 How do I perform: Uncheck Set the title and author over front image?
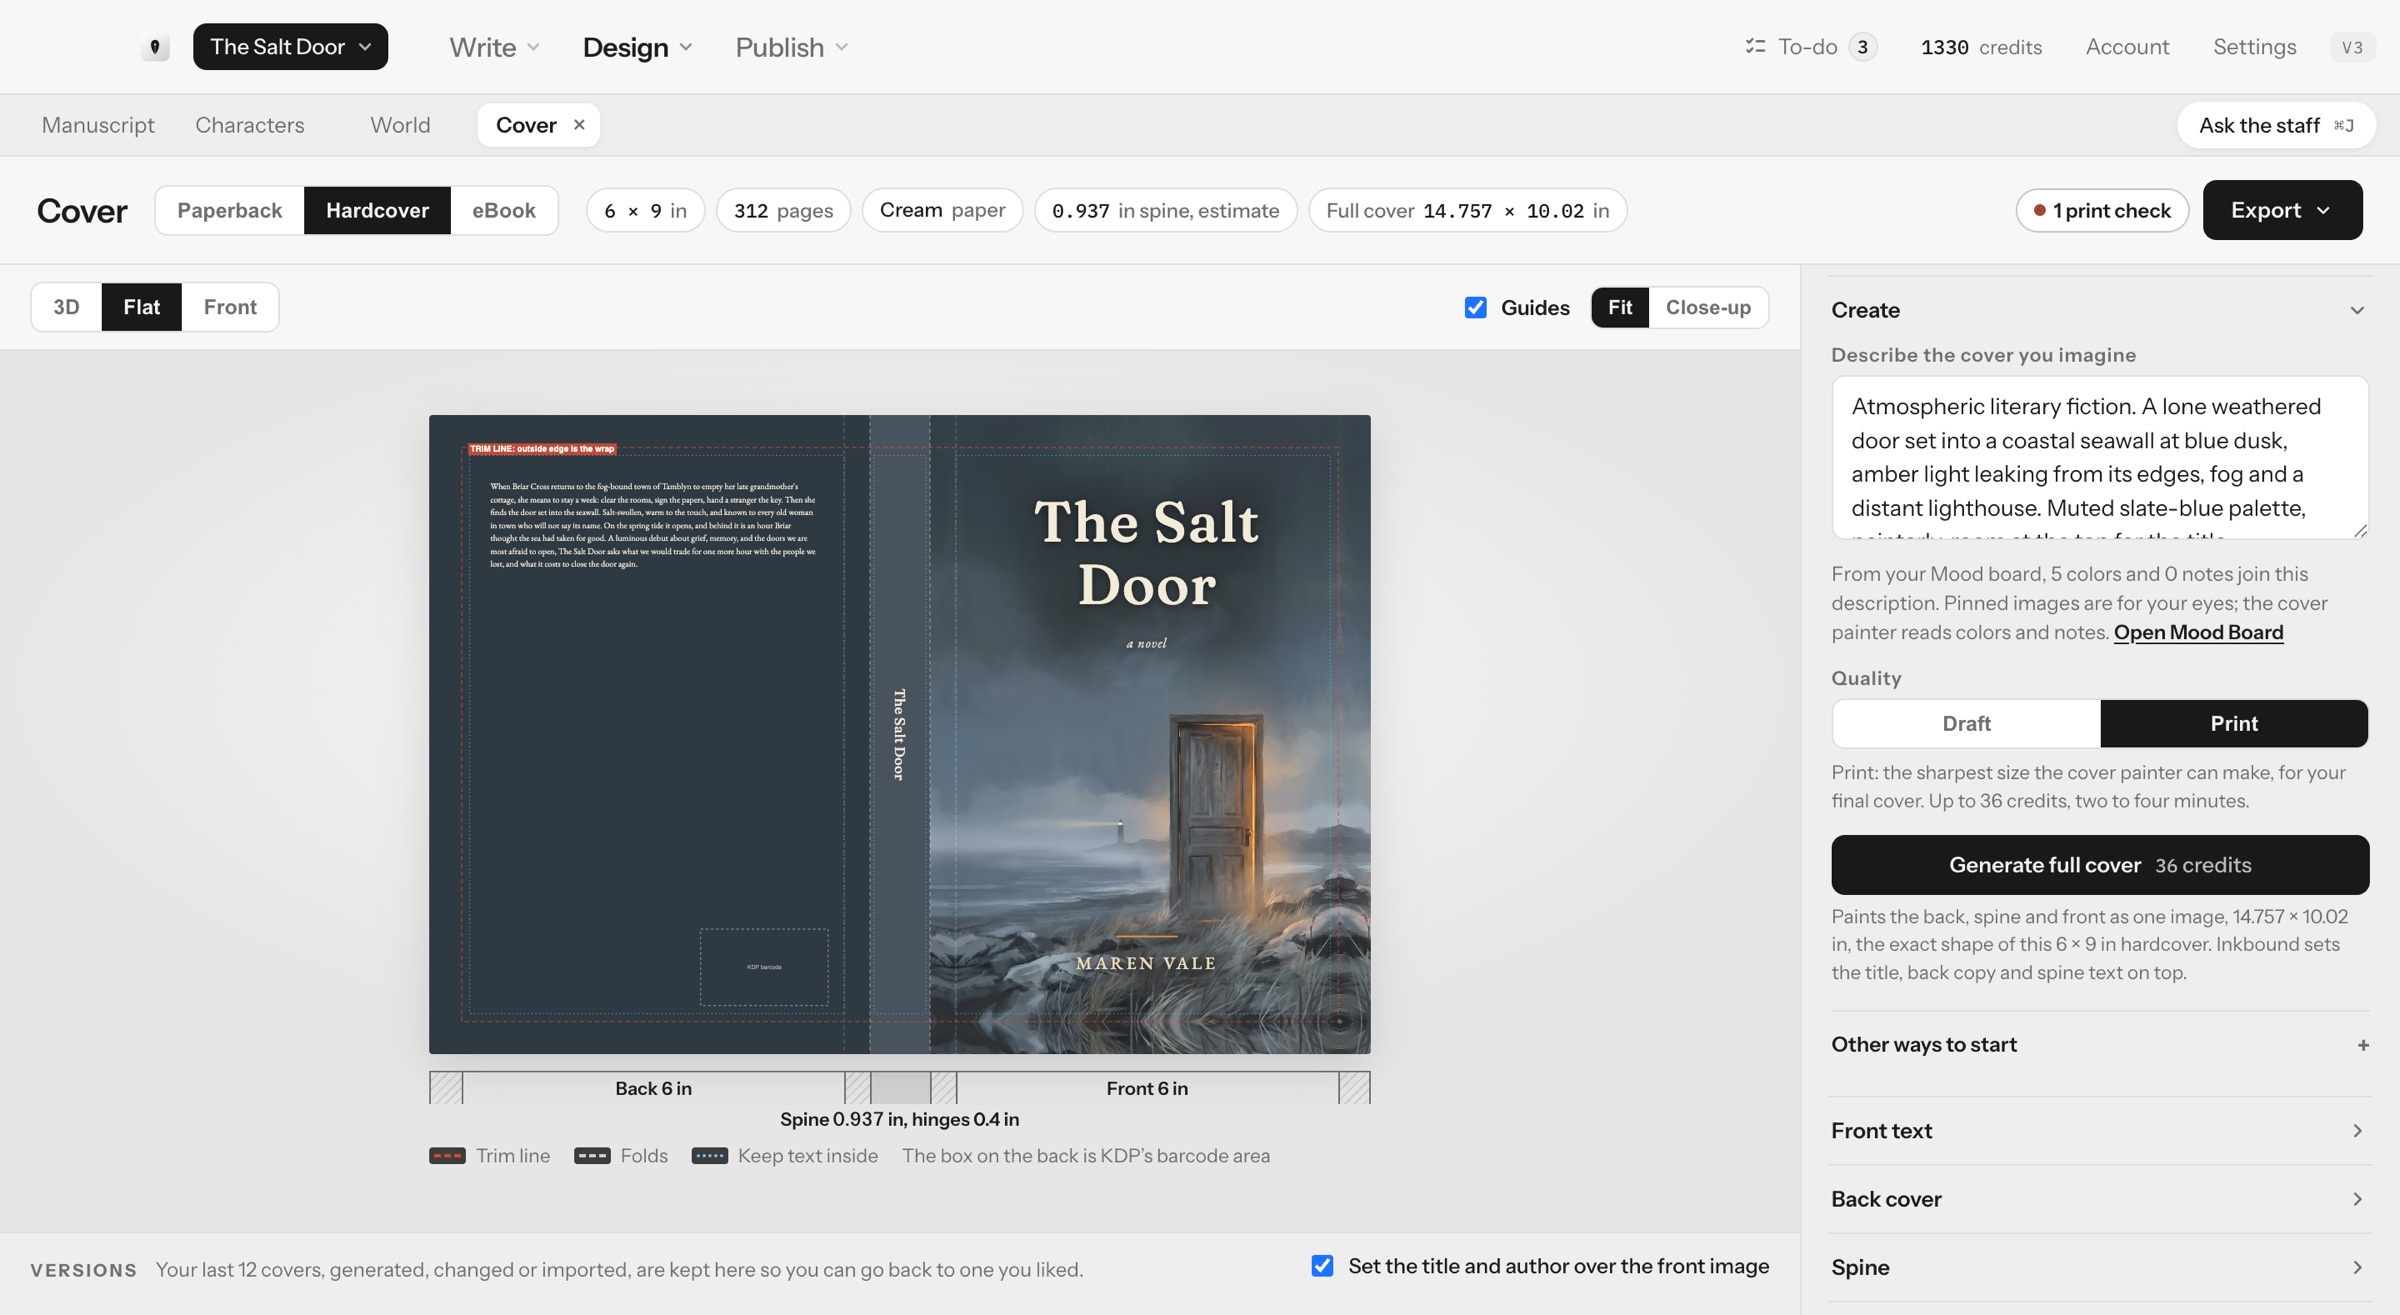click(1322, 1266)
